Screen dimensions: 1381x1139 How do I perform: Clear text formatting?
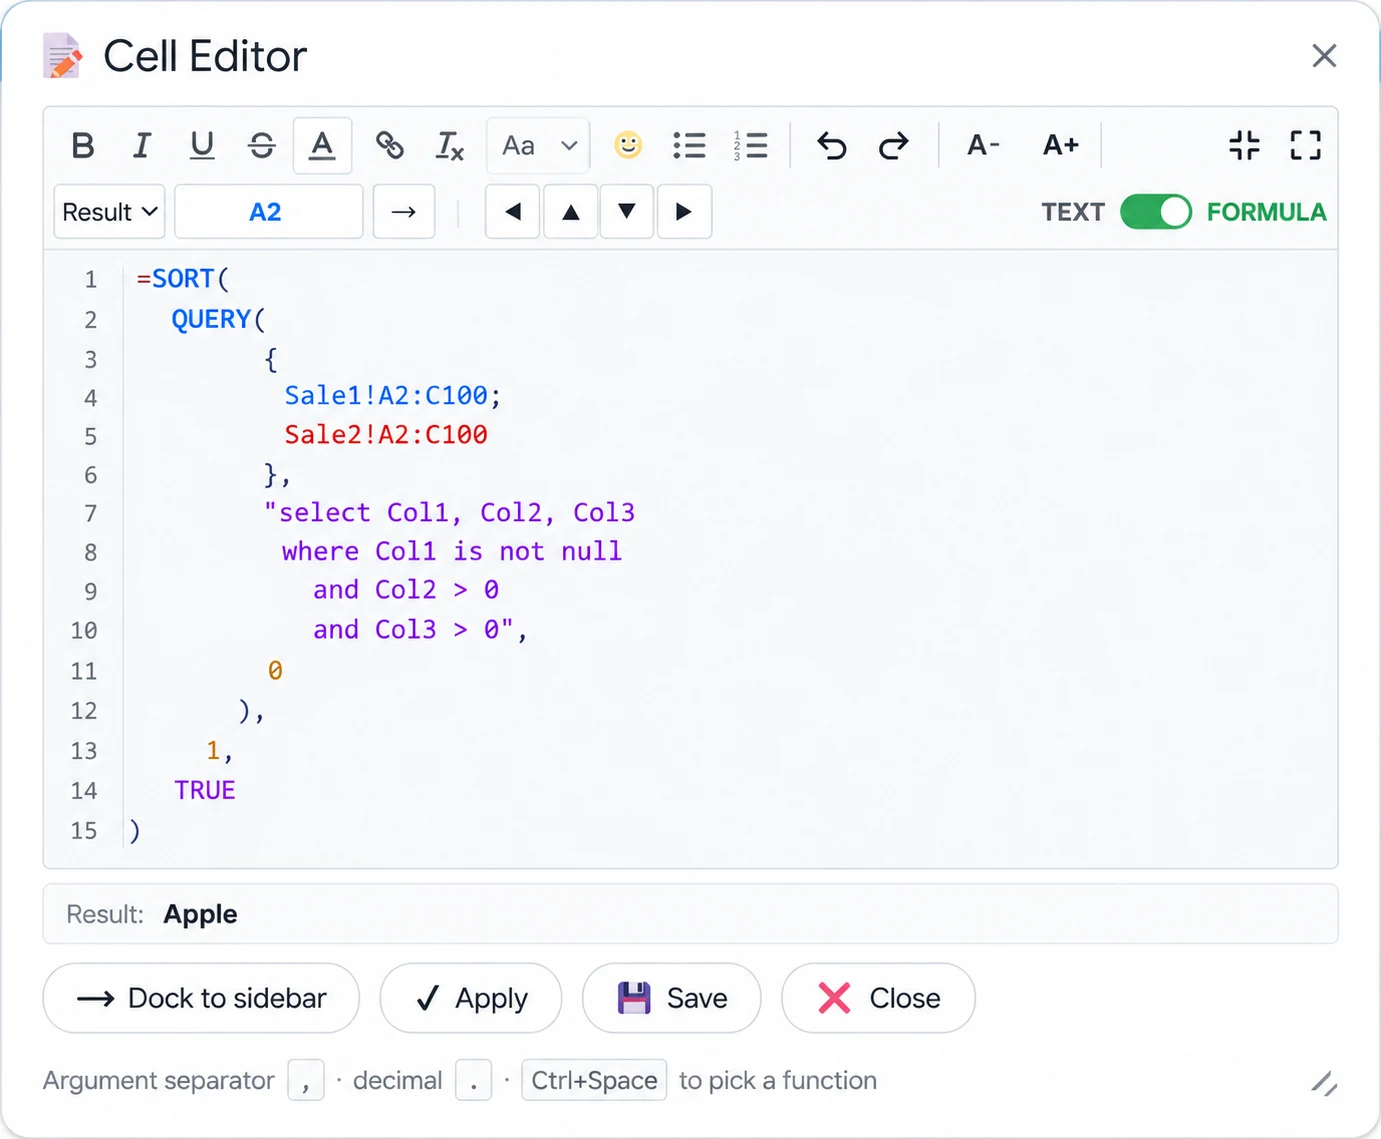450,146
